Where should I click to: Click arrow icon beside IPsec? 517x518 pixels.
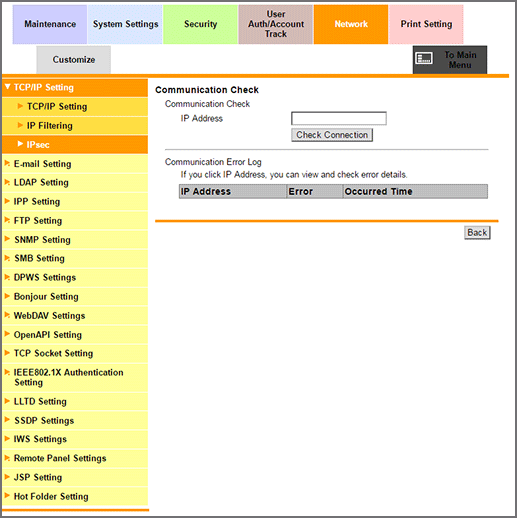coord(20,144)
